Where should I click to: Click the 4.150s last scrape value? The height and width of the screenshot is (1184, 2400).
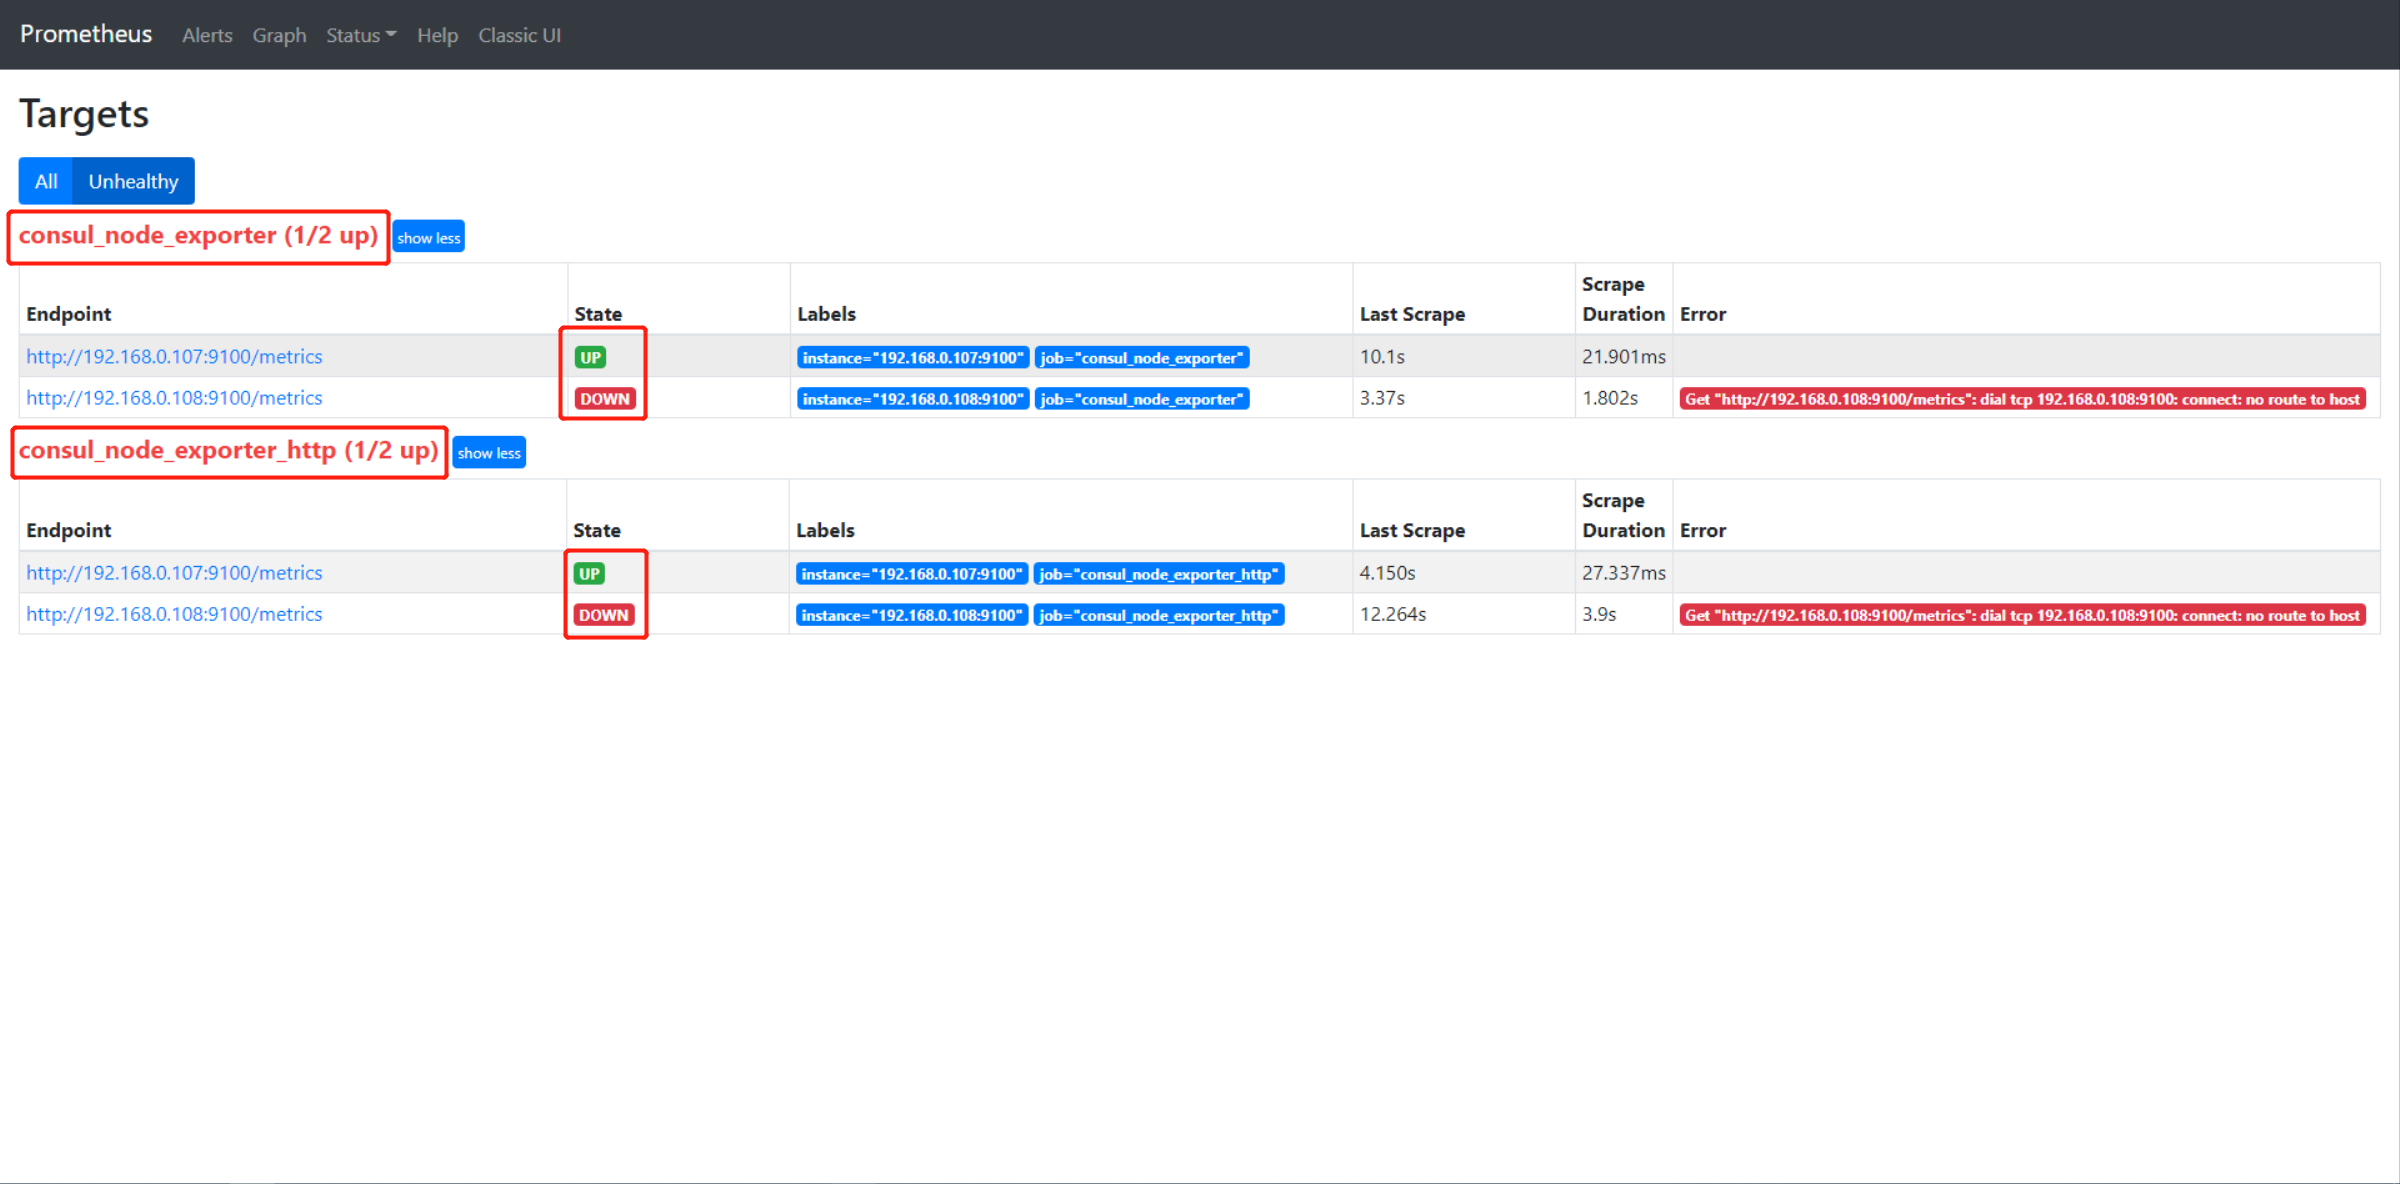coord(1387,572)
